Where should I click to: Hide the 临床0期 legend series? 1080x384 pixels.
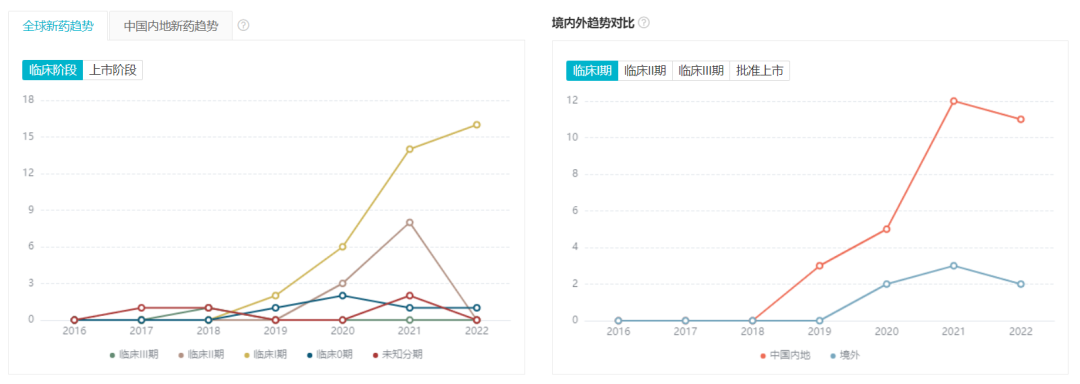pos(332,355)
